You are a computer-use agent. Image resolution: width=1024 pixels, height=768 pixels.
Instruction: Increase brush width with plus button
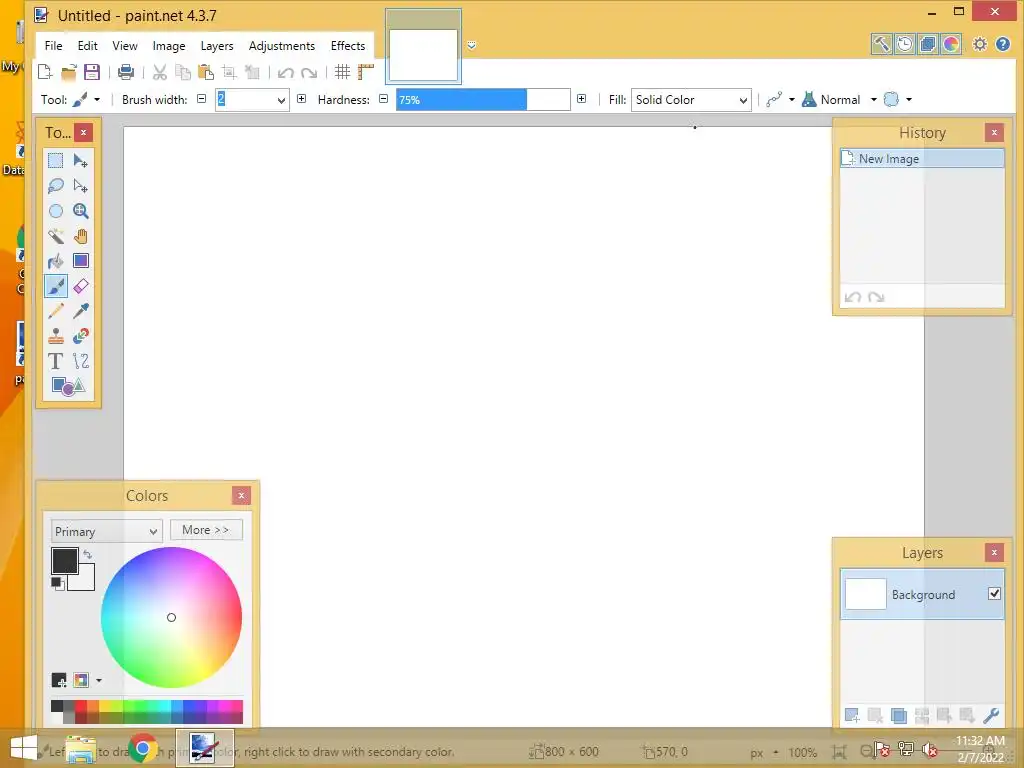(301, 99)
